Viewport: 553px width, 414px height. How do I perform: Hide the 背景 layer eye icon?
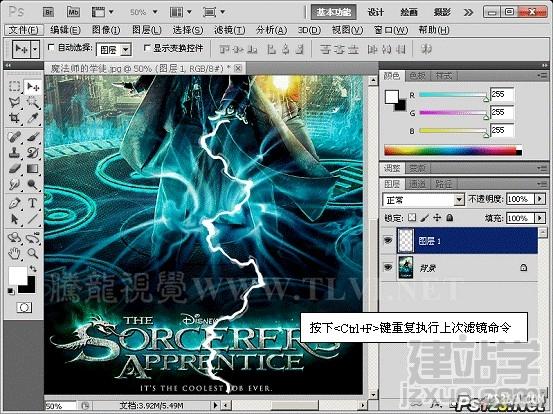pyautogui.click(x=388, y=268)
